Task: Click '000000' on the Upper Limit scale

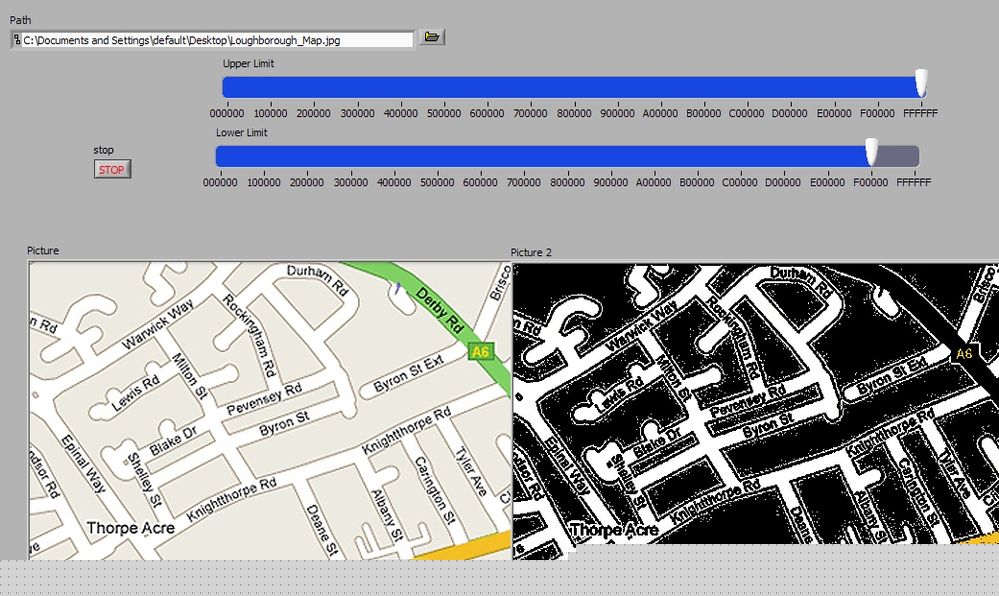Action: [x=227, y=113]
